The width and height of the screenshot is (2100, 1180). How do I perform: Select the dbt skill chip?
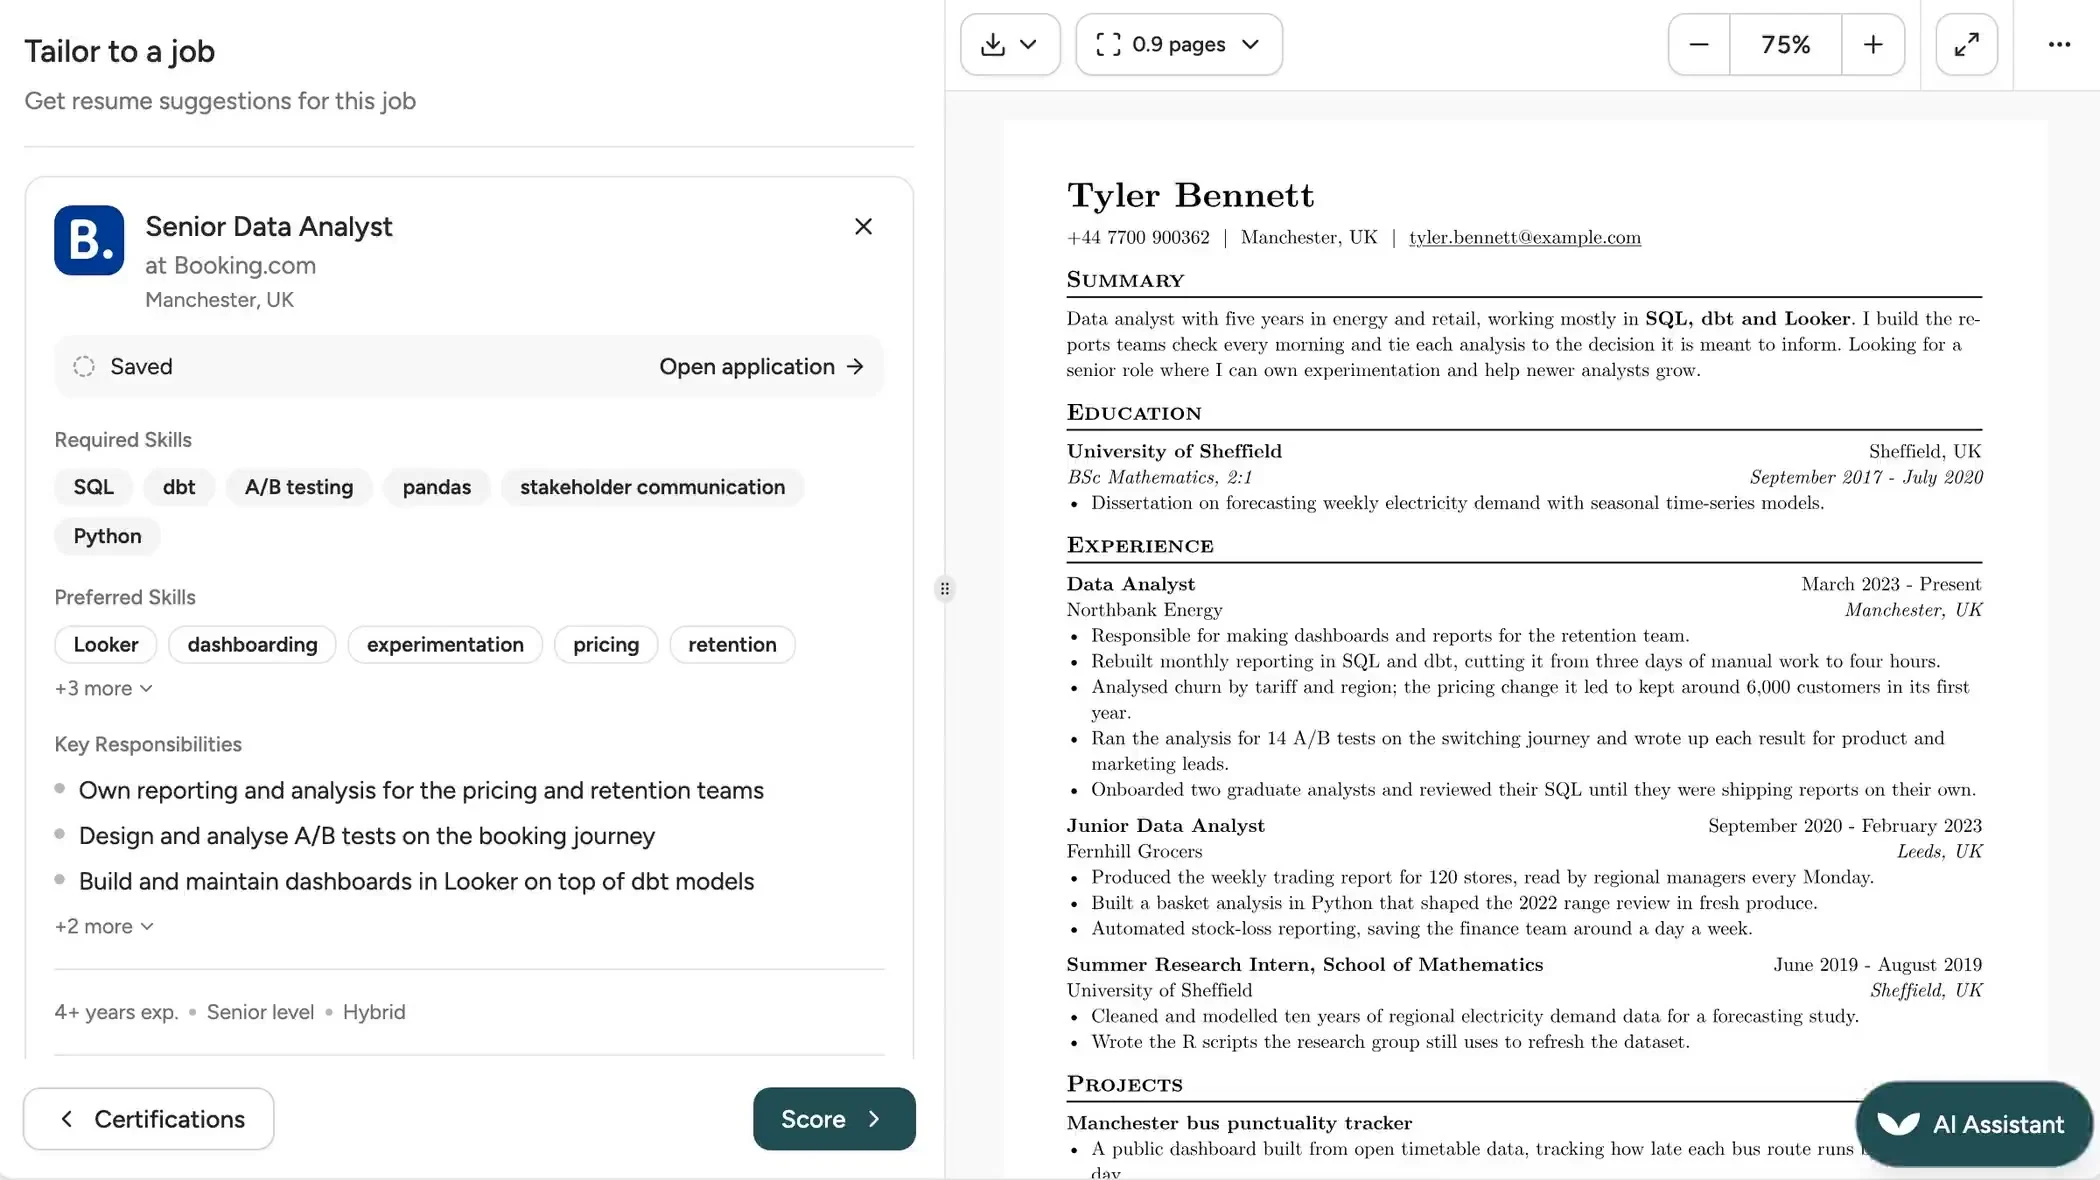pos(179,487)
